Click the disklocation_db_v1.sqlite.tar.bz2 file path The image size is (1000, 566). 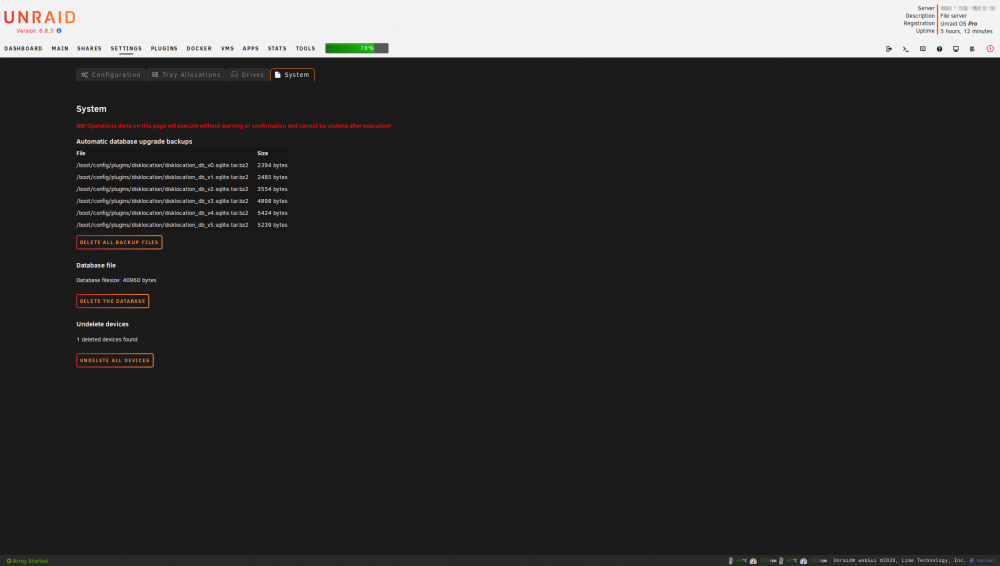click(163, 177)
